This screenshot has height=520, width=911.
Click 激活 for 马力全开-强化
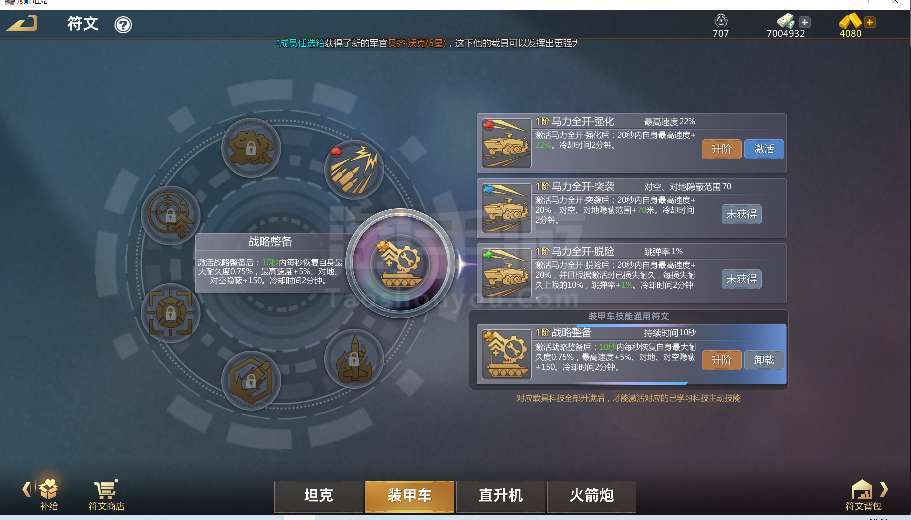click(x=763, y=149)
